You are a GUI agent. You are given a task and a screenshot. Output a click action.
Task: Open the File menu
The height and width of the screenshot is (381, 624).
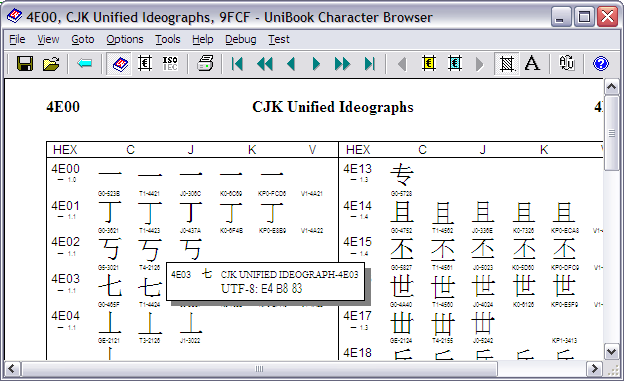point(17,39)
